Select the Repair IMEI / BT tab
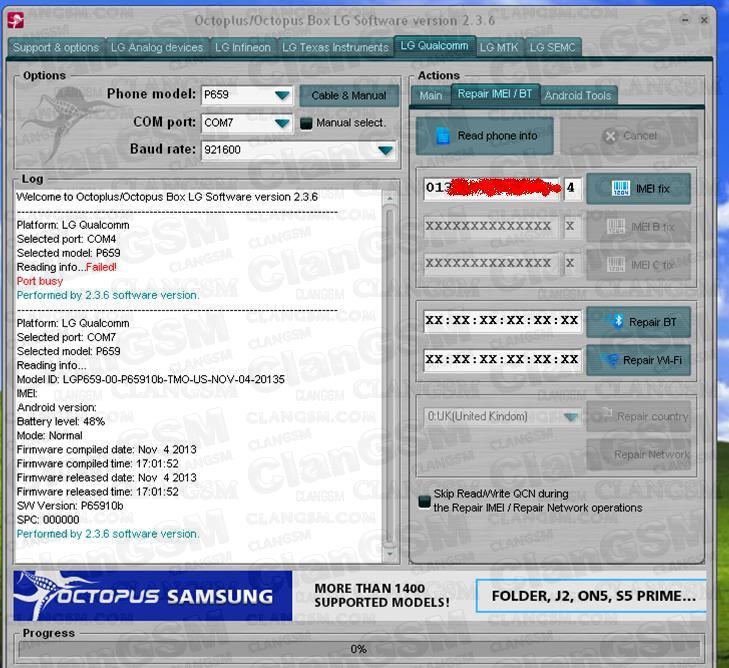This screenshot has width=729, height=668. 495,94
